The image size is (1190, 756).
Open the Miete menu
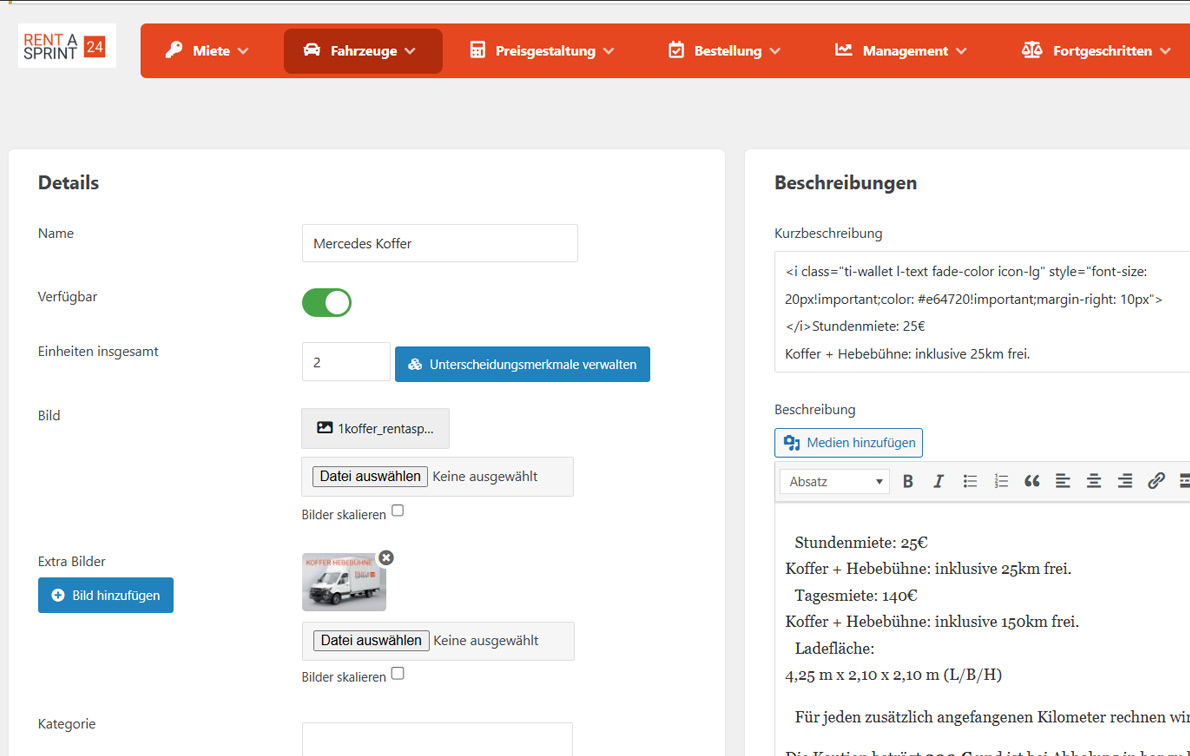(x=208, y=51)
